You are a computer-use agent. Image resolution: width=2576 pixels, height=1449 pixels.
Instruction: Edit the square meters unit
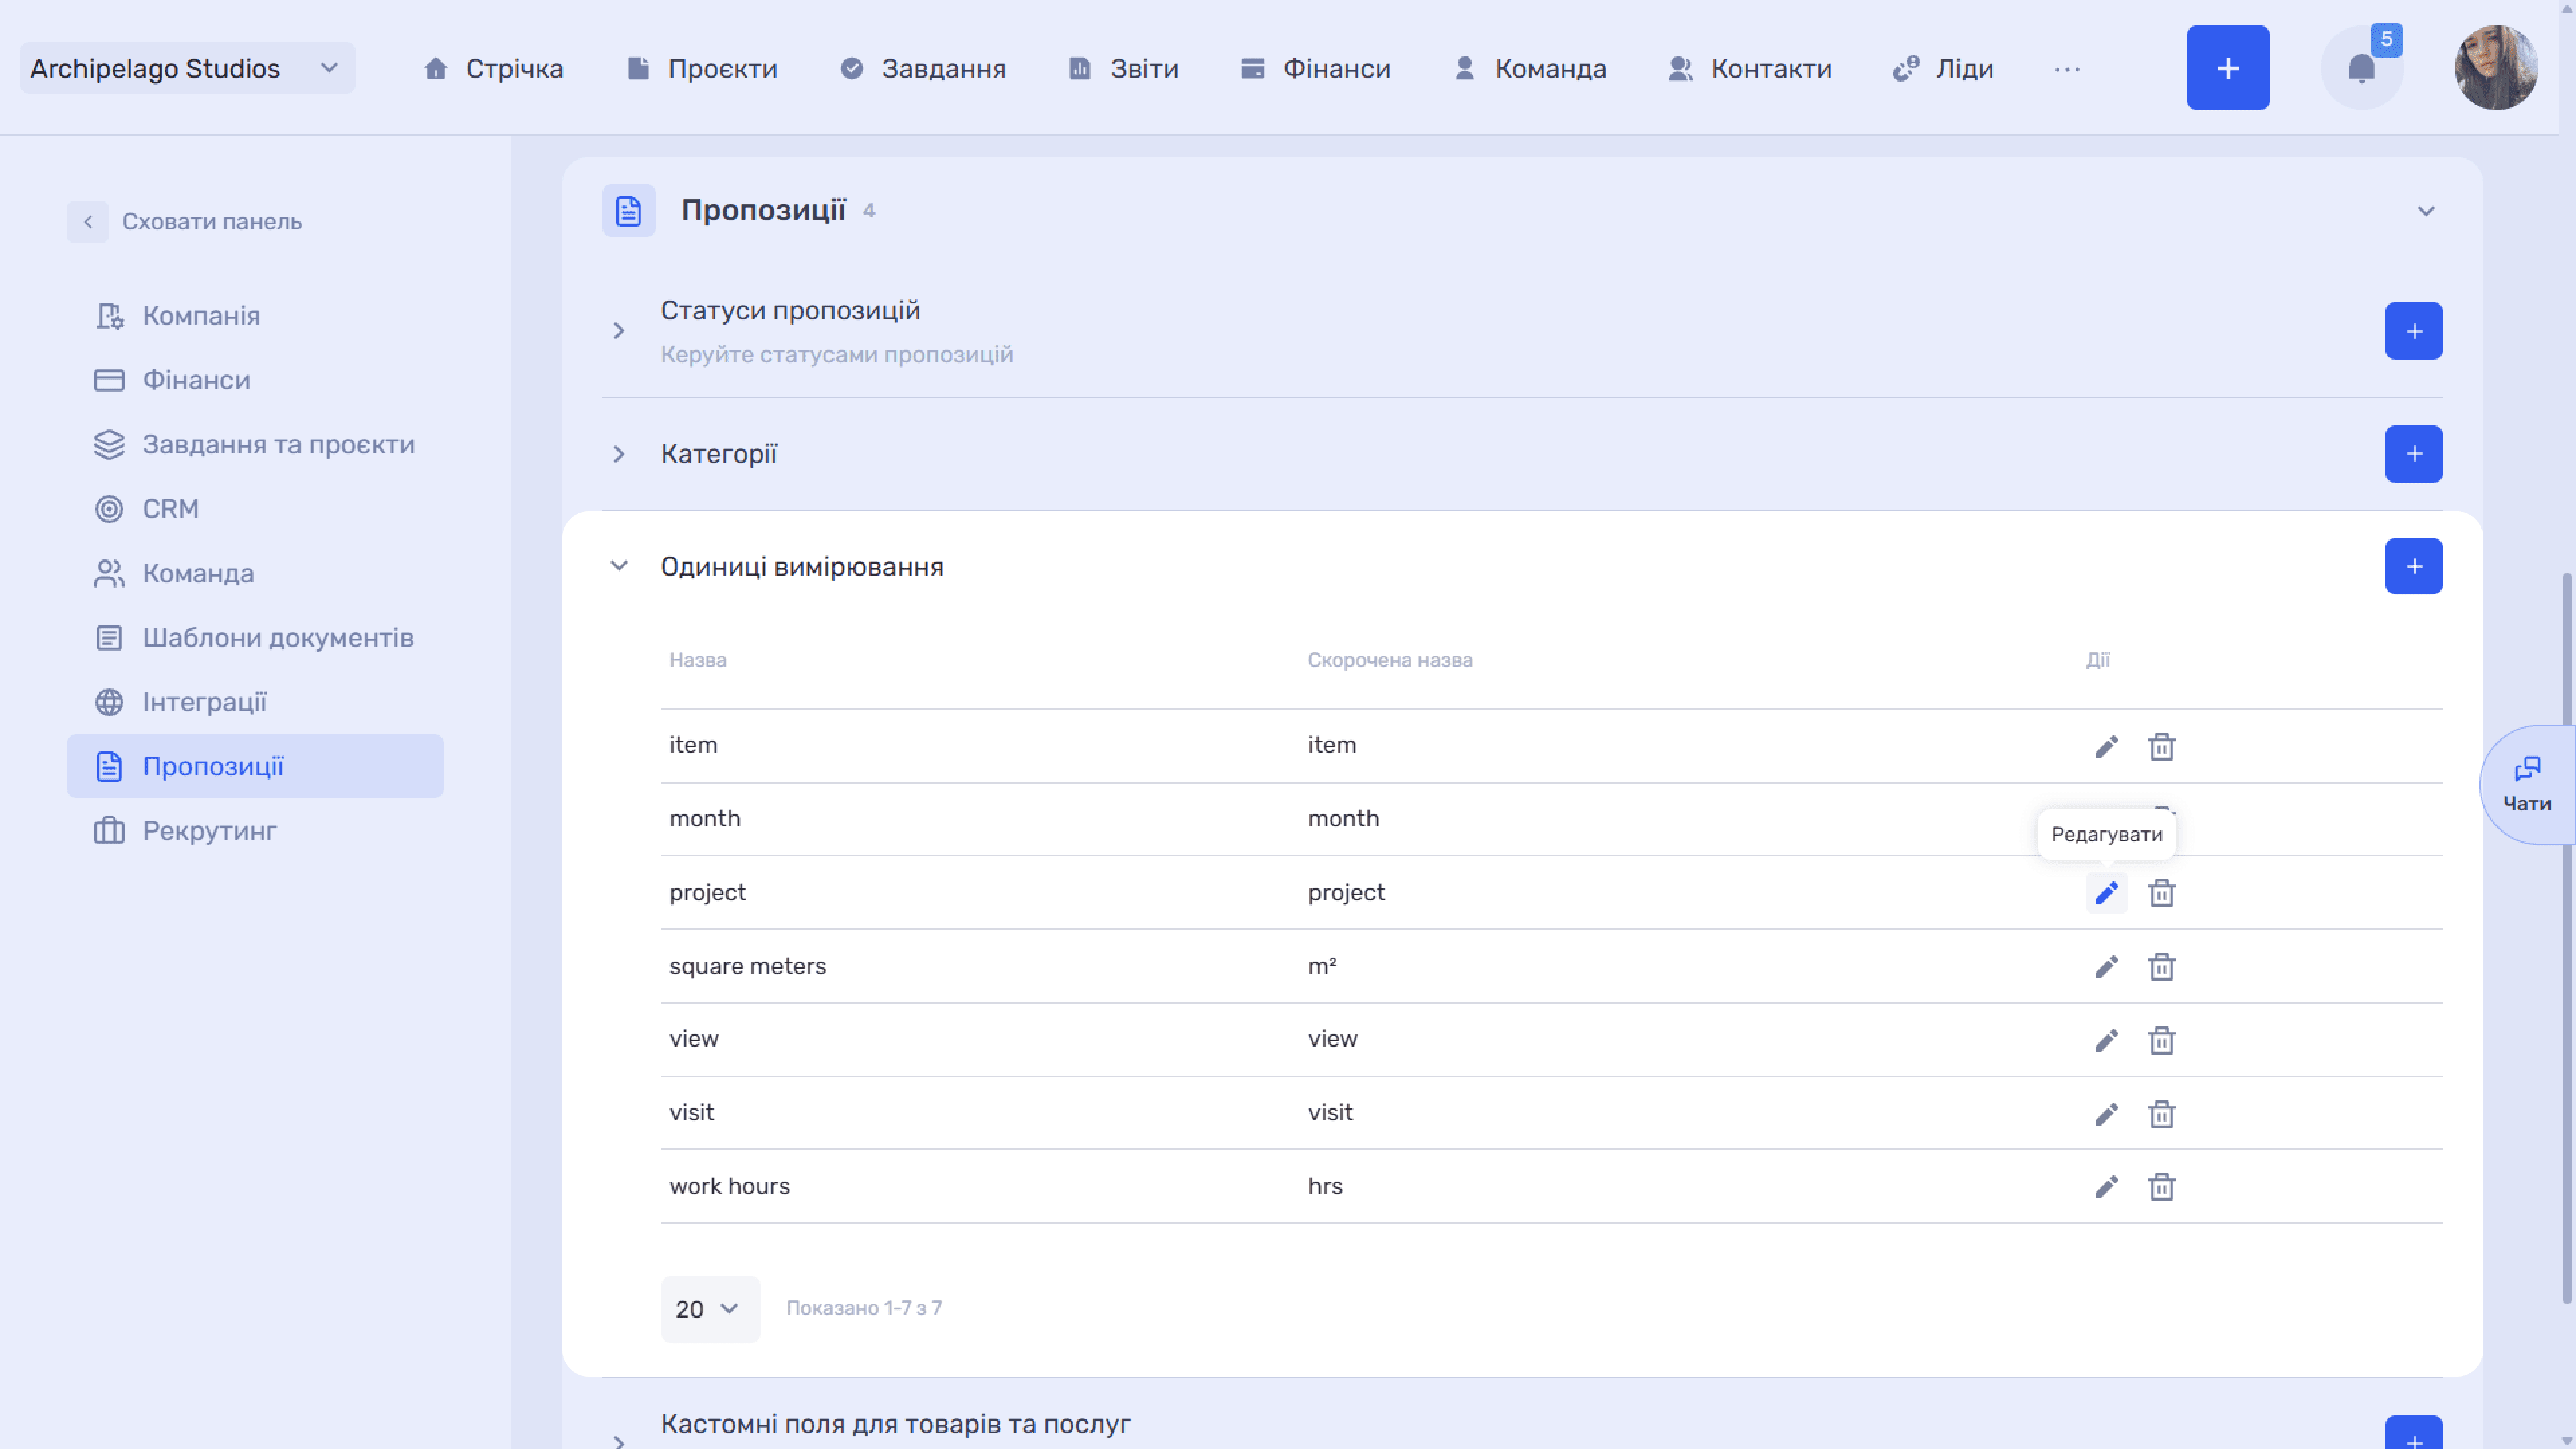coord(2106,966)
